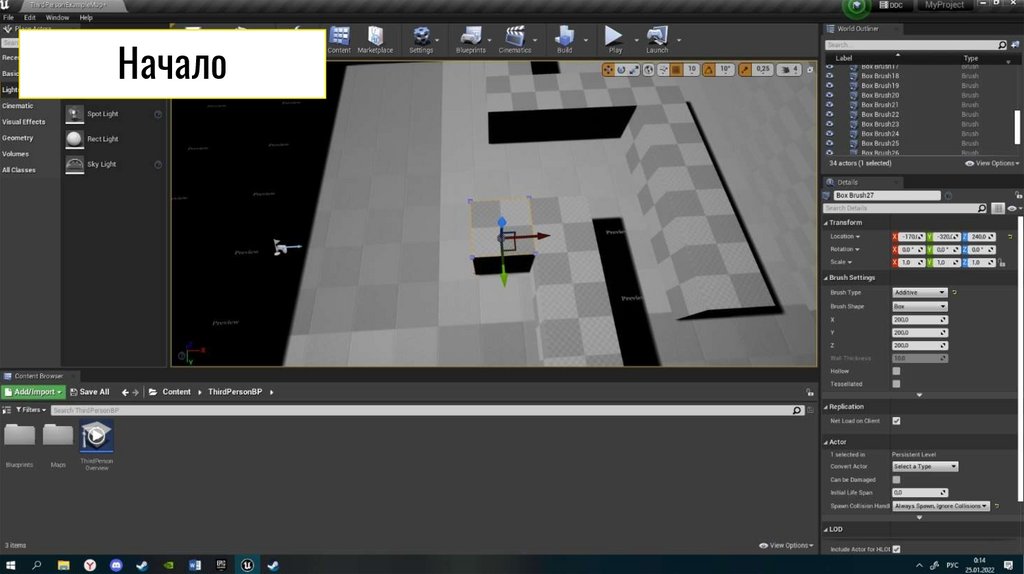Open the ThirdPerson Overview asset thumbnail
This screenshot has width=1024, height=574.
coord(96,437)
